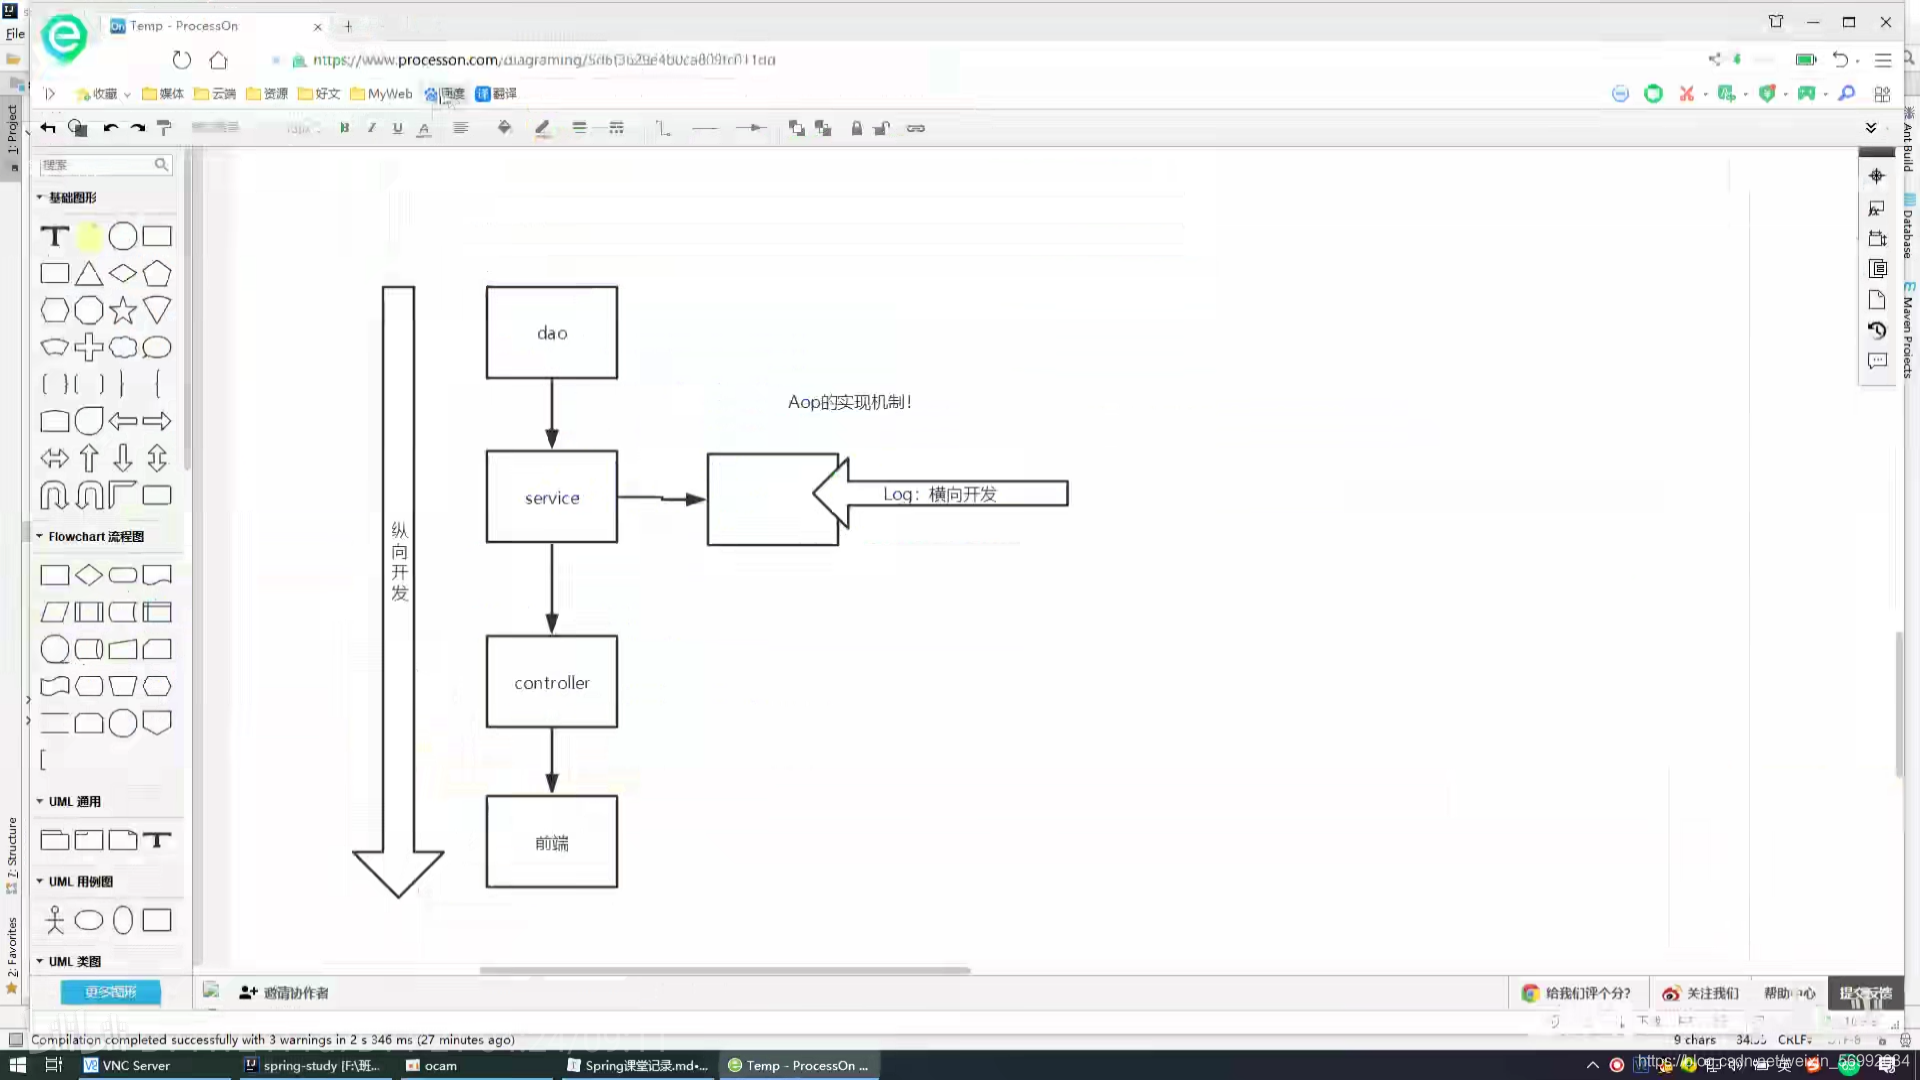Open text alignment options
Image resolution: width=1920 pixels, height=1080 pixels.
pos(460,128)
